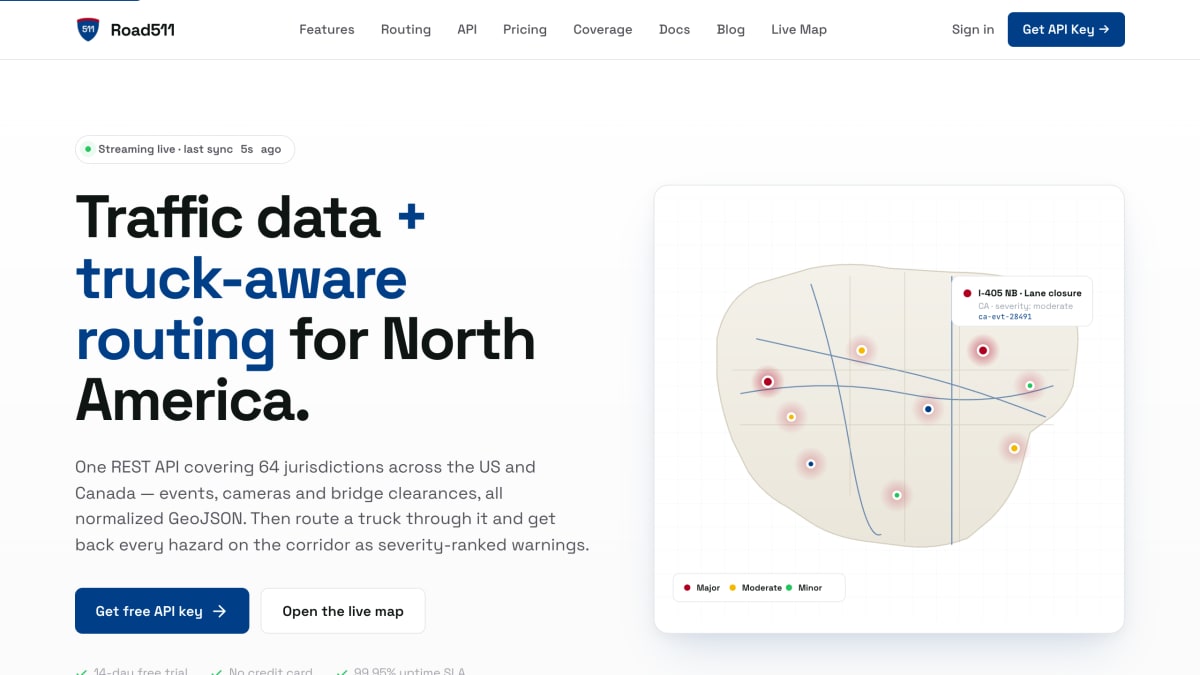Screen dimensions: 1200x675
Task: Open the Coverage nav item
Action: pos(603,30)
